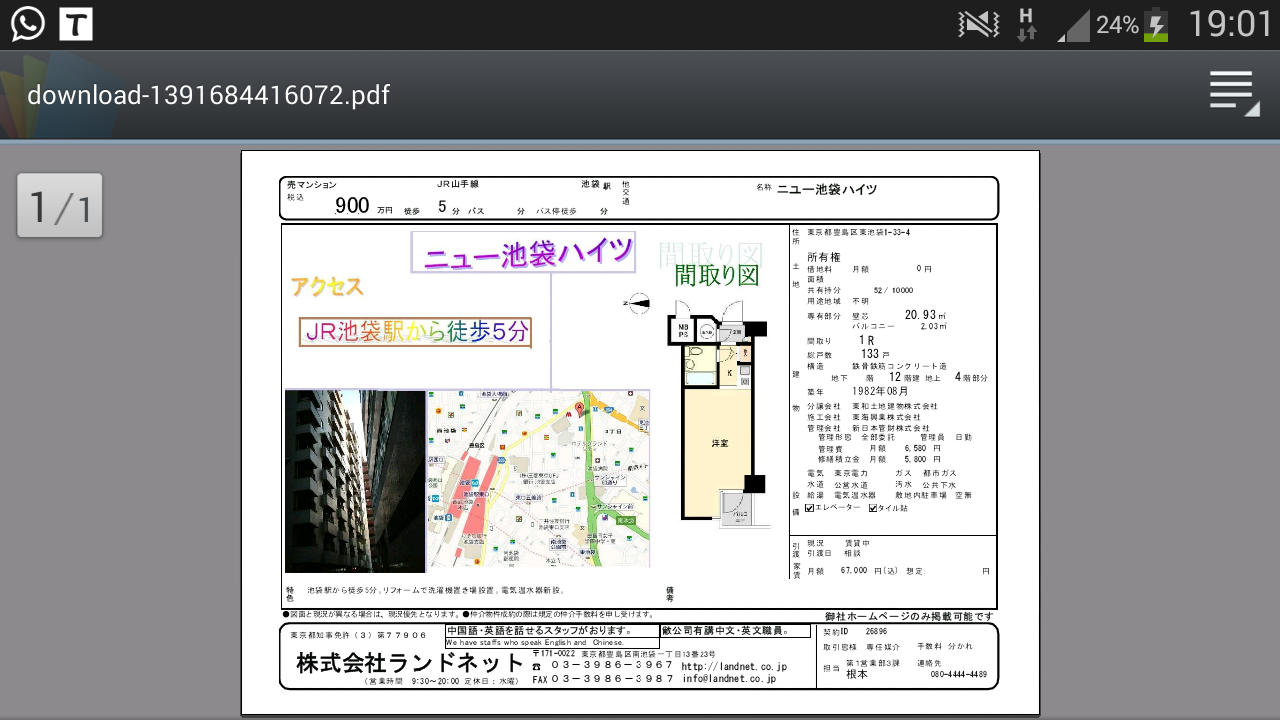Tap the 133 戸 total units value
This screenshot has height=720, width=1280.
coord(875,354)
